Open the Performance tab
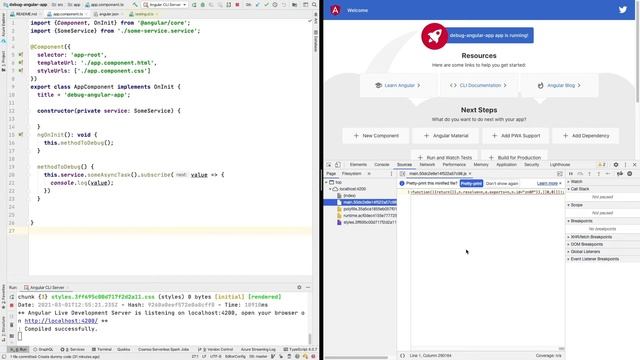Image resolution: width=640 pixels, height=360 pixels. (454, 164)
